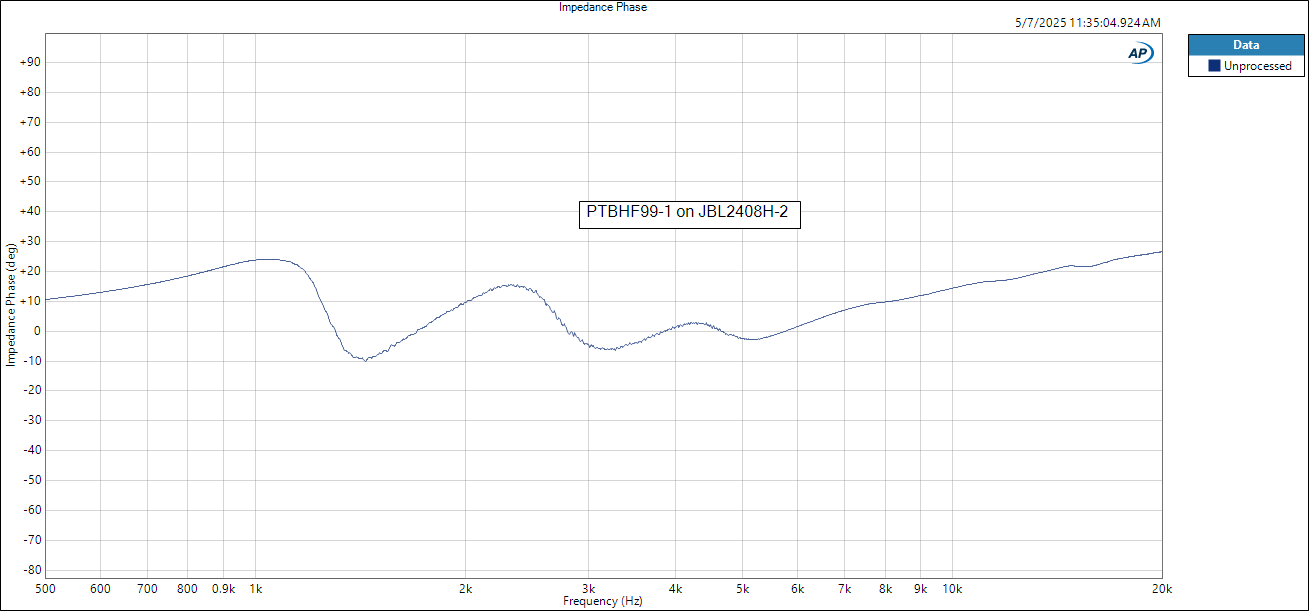Click the Impedance Phase graph title
The width and height of the screenshot is (1309, 611).
tap(603, 7)
